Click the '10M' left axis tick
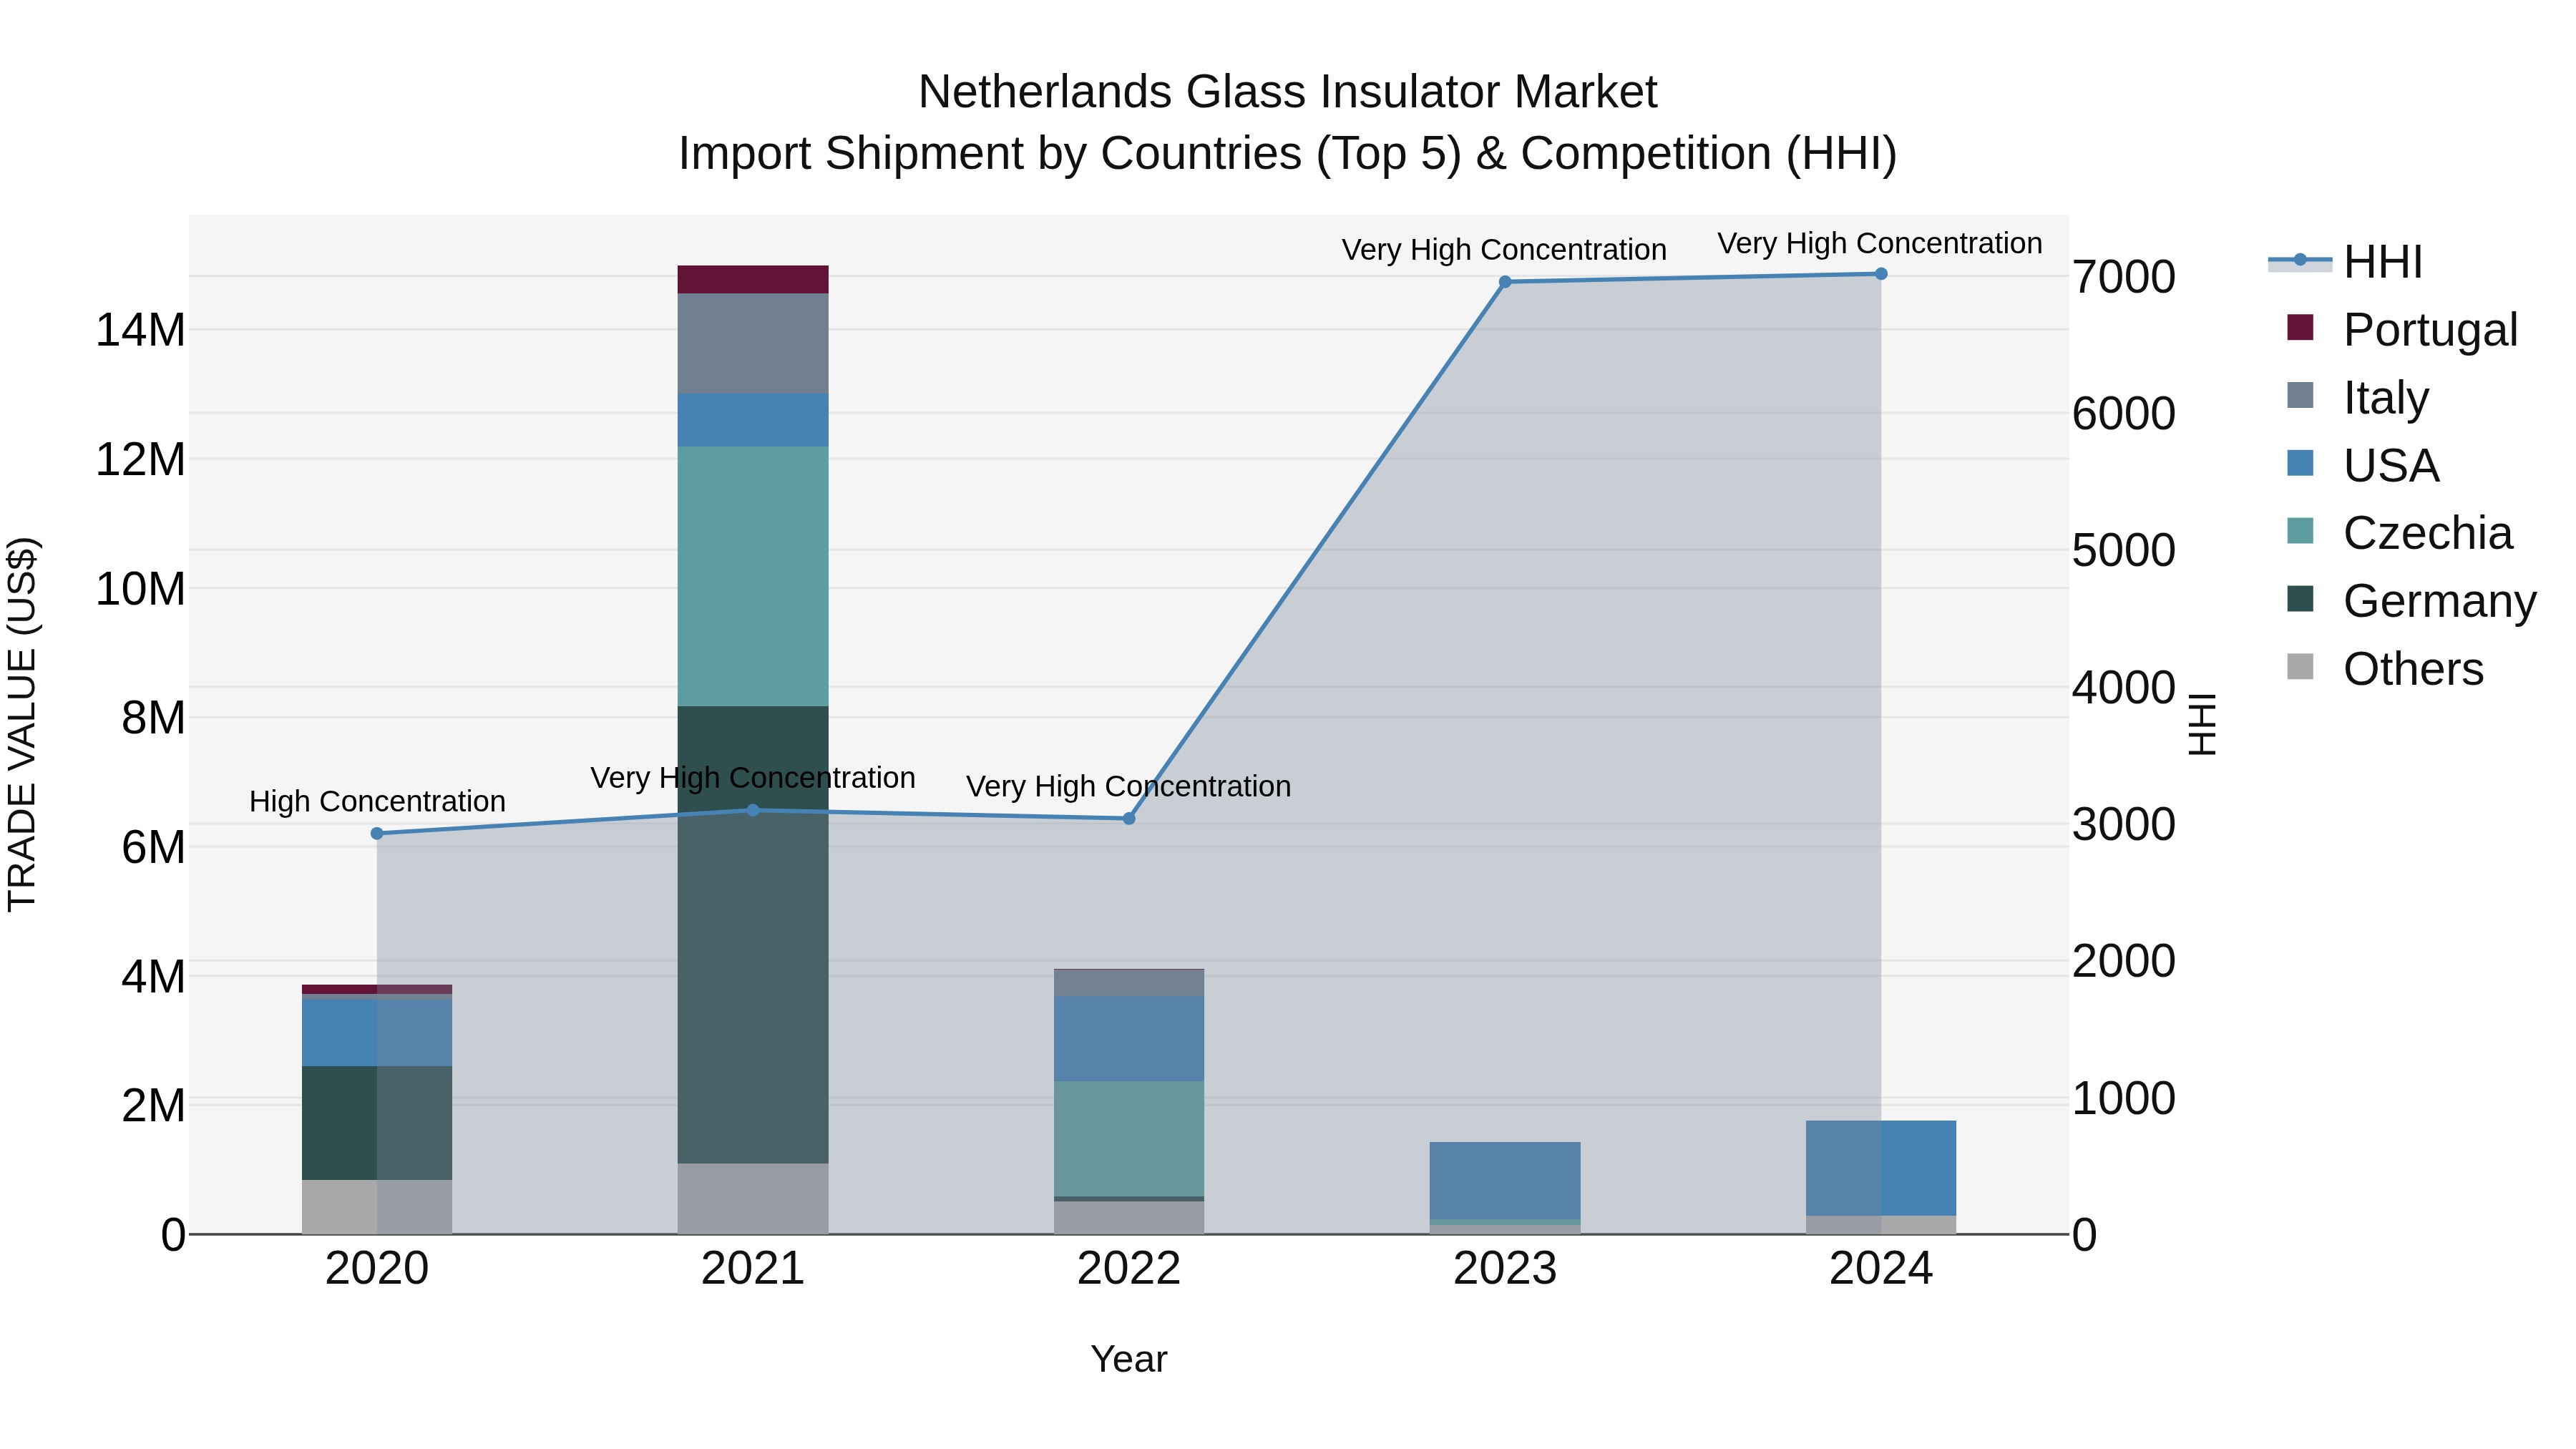Viewport: 2576px width, 1449px height. point(140,589)
